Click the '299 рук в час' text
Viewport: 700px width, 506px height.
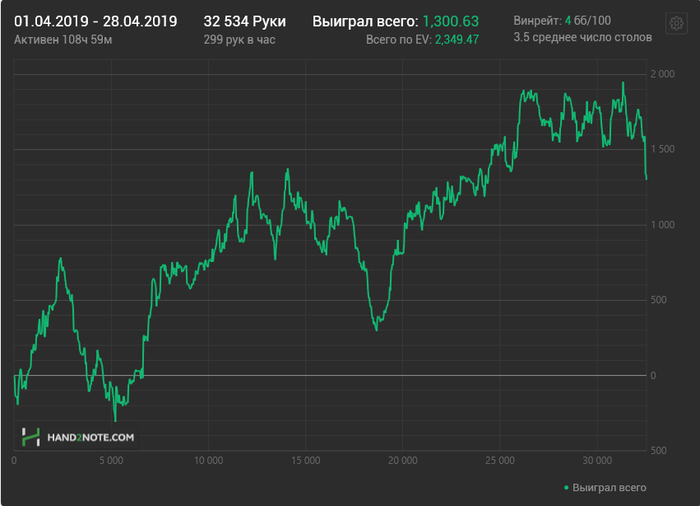(x=239, y=40)
